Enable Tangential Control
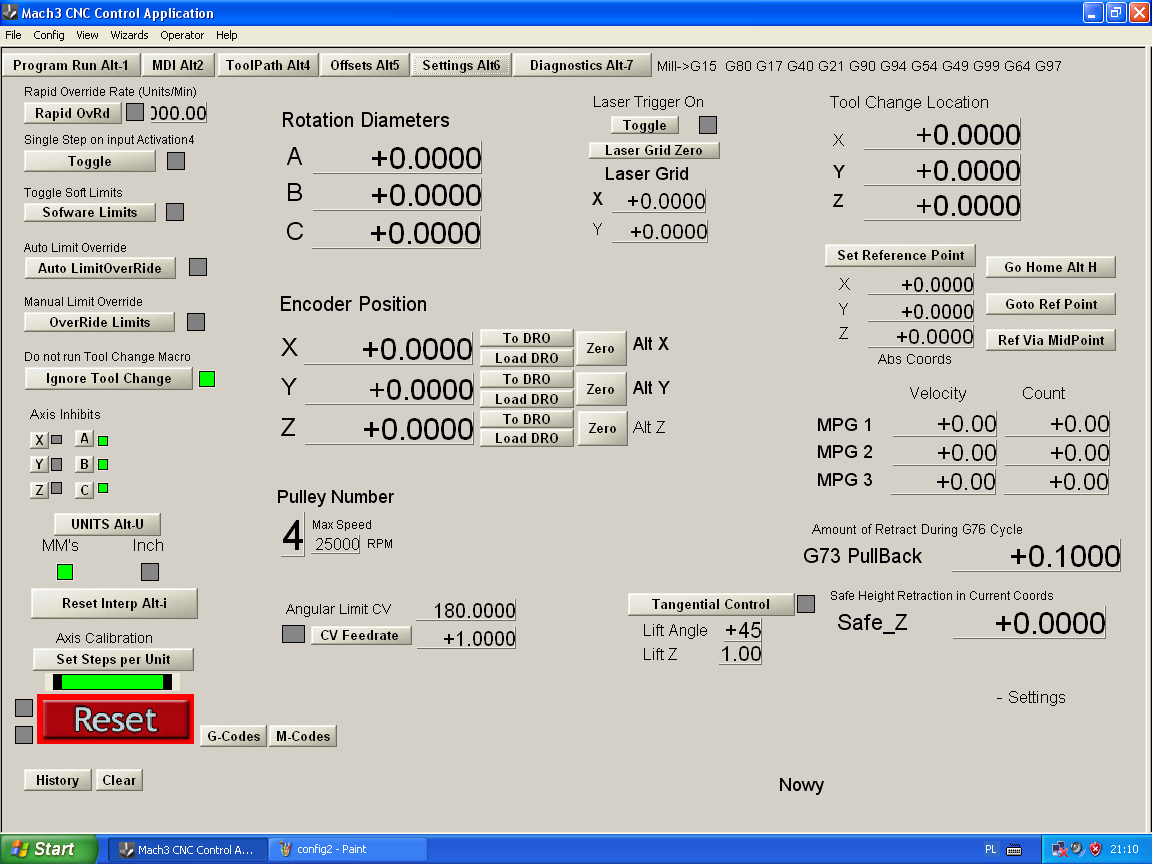Screen dimensions: 1152x864 710,604
